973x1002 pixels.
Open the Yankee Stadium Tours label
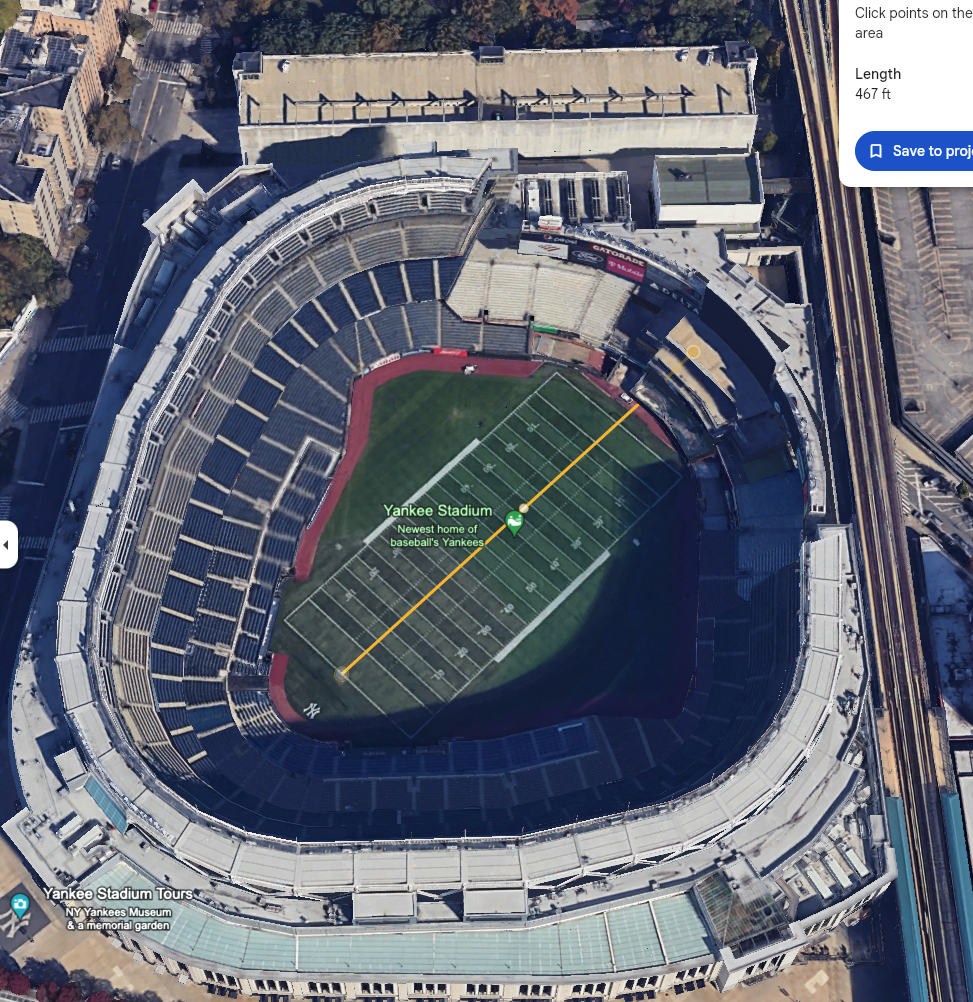pyautogui.click(x=118, y=893)
